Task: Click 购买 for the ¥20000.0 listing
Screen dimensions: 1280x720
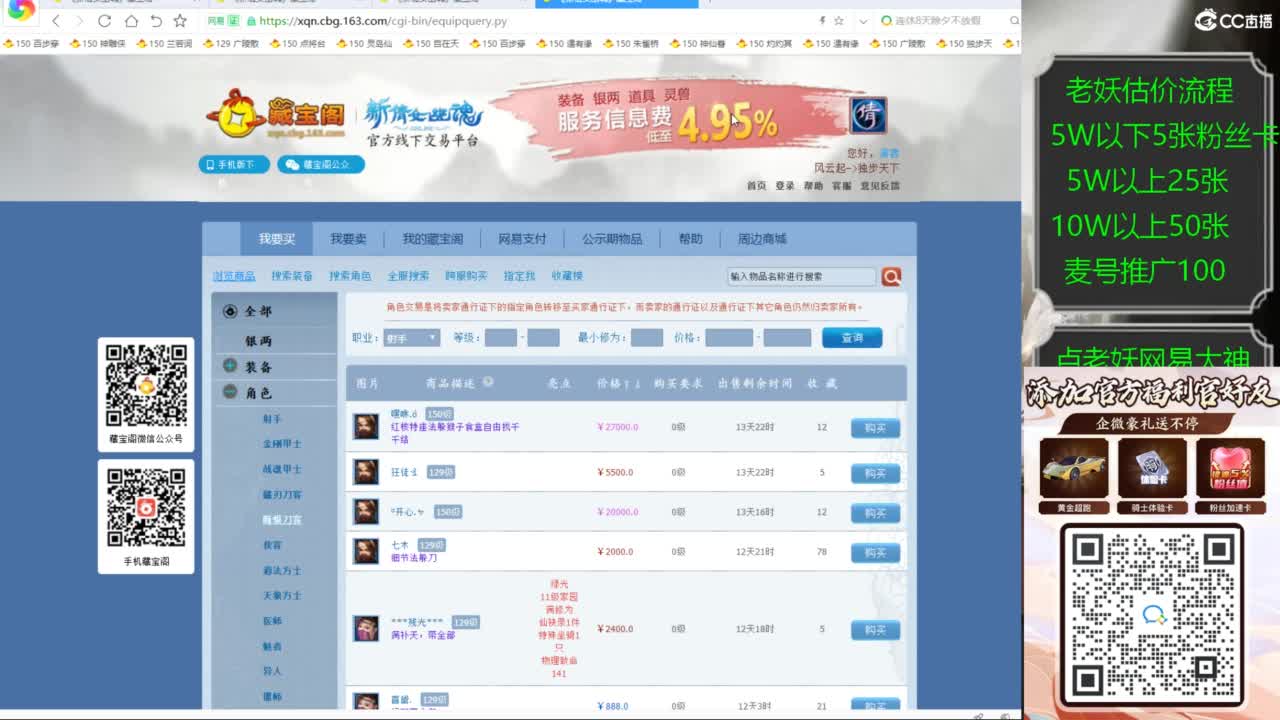Action: click(x=875, y=513)
